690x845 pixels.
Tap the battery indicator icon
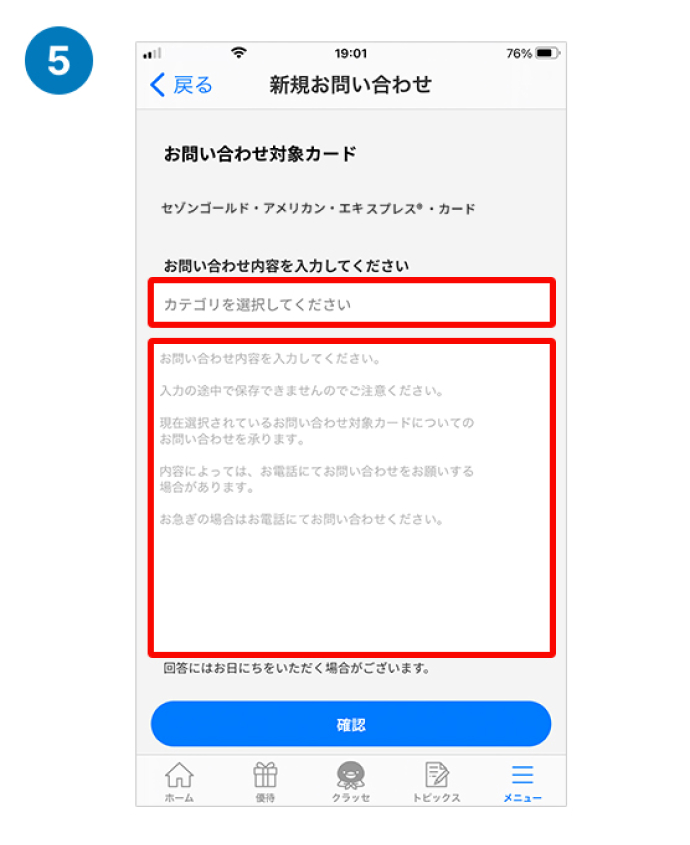pos(548,53)
